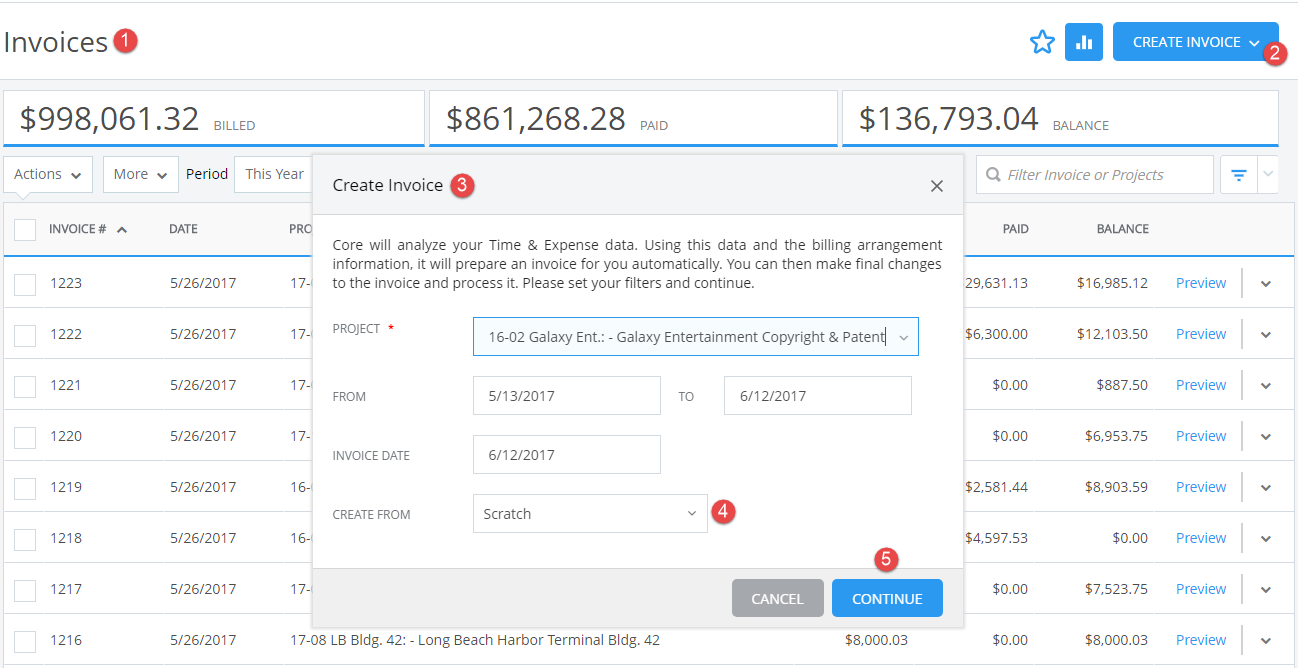Open the bar chart analytics icon

click(x=1084, y=42)
